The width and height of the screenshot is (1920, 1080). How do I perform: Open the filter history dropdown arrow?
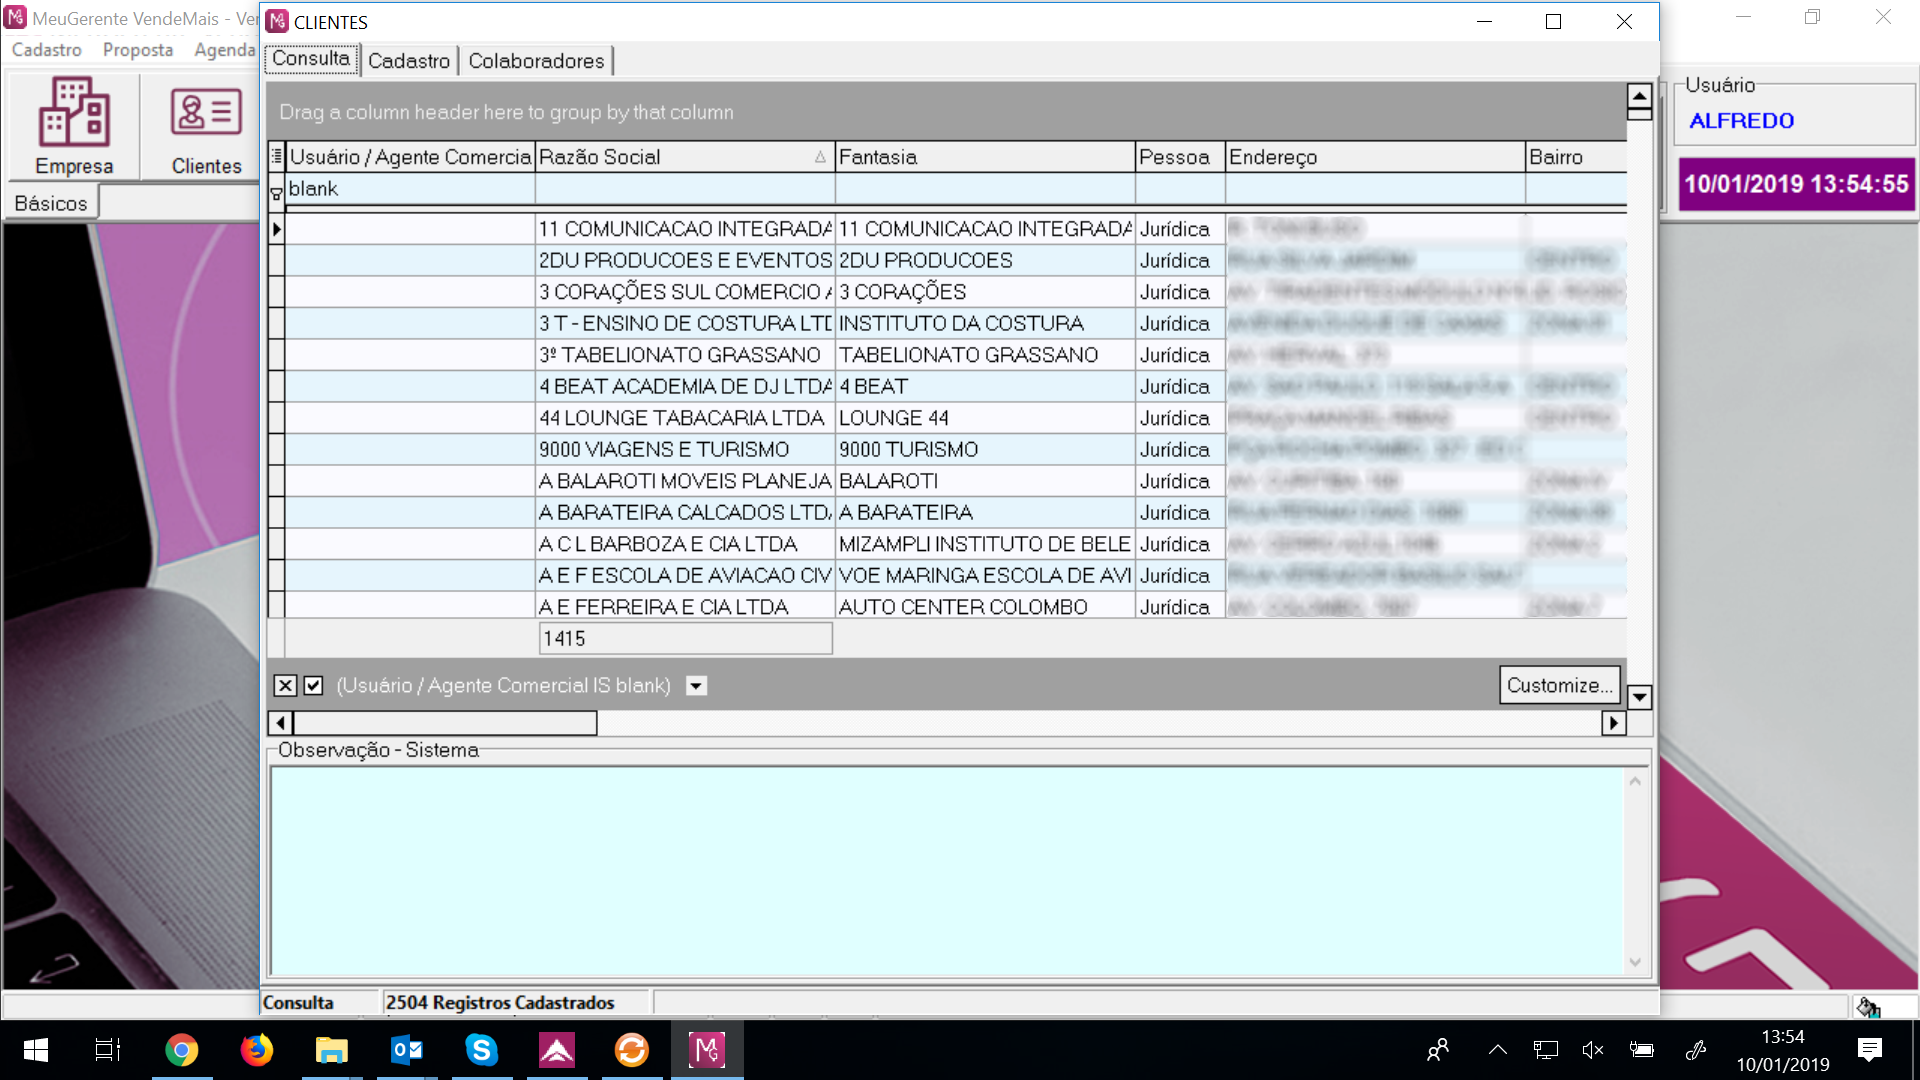click(x=696, y=685)
